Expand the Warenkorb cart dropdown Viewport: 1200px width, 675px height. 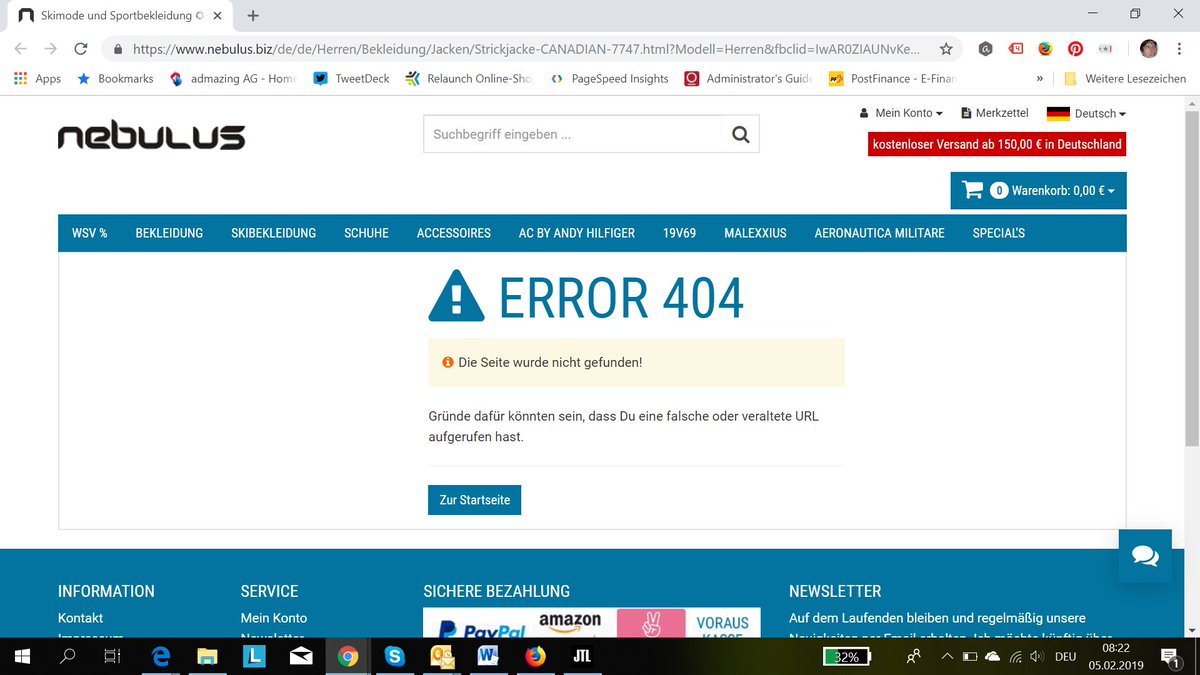pos(1038,190)
